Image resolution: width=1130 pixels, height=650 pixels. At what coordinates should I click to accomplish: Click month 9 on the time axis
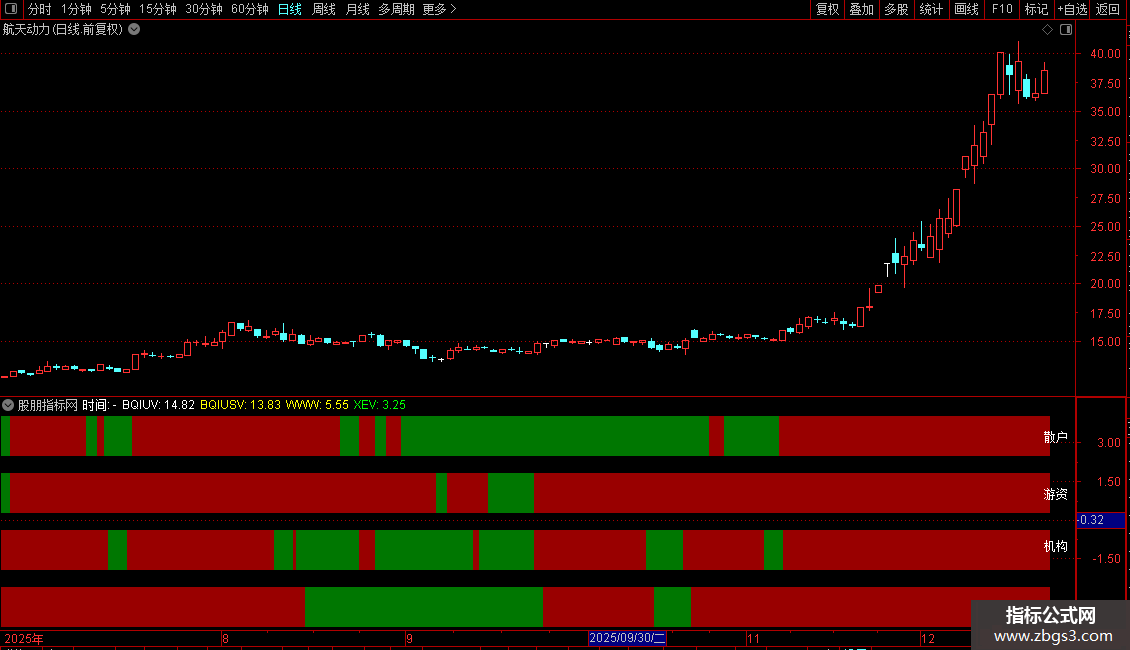(x=409, y=638)
